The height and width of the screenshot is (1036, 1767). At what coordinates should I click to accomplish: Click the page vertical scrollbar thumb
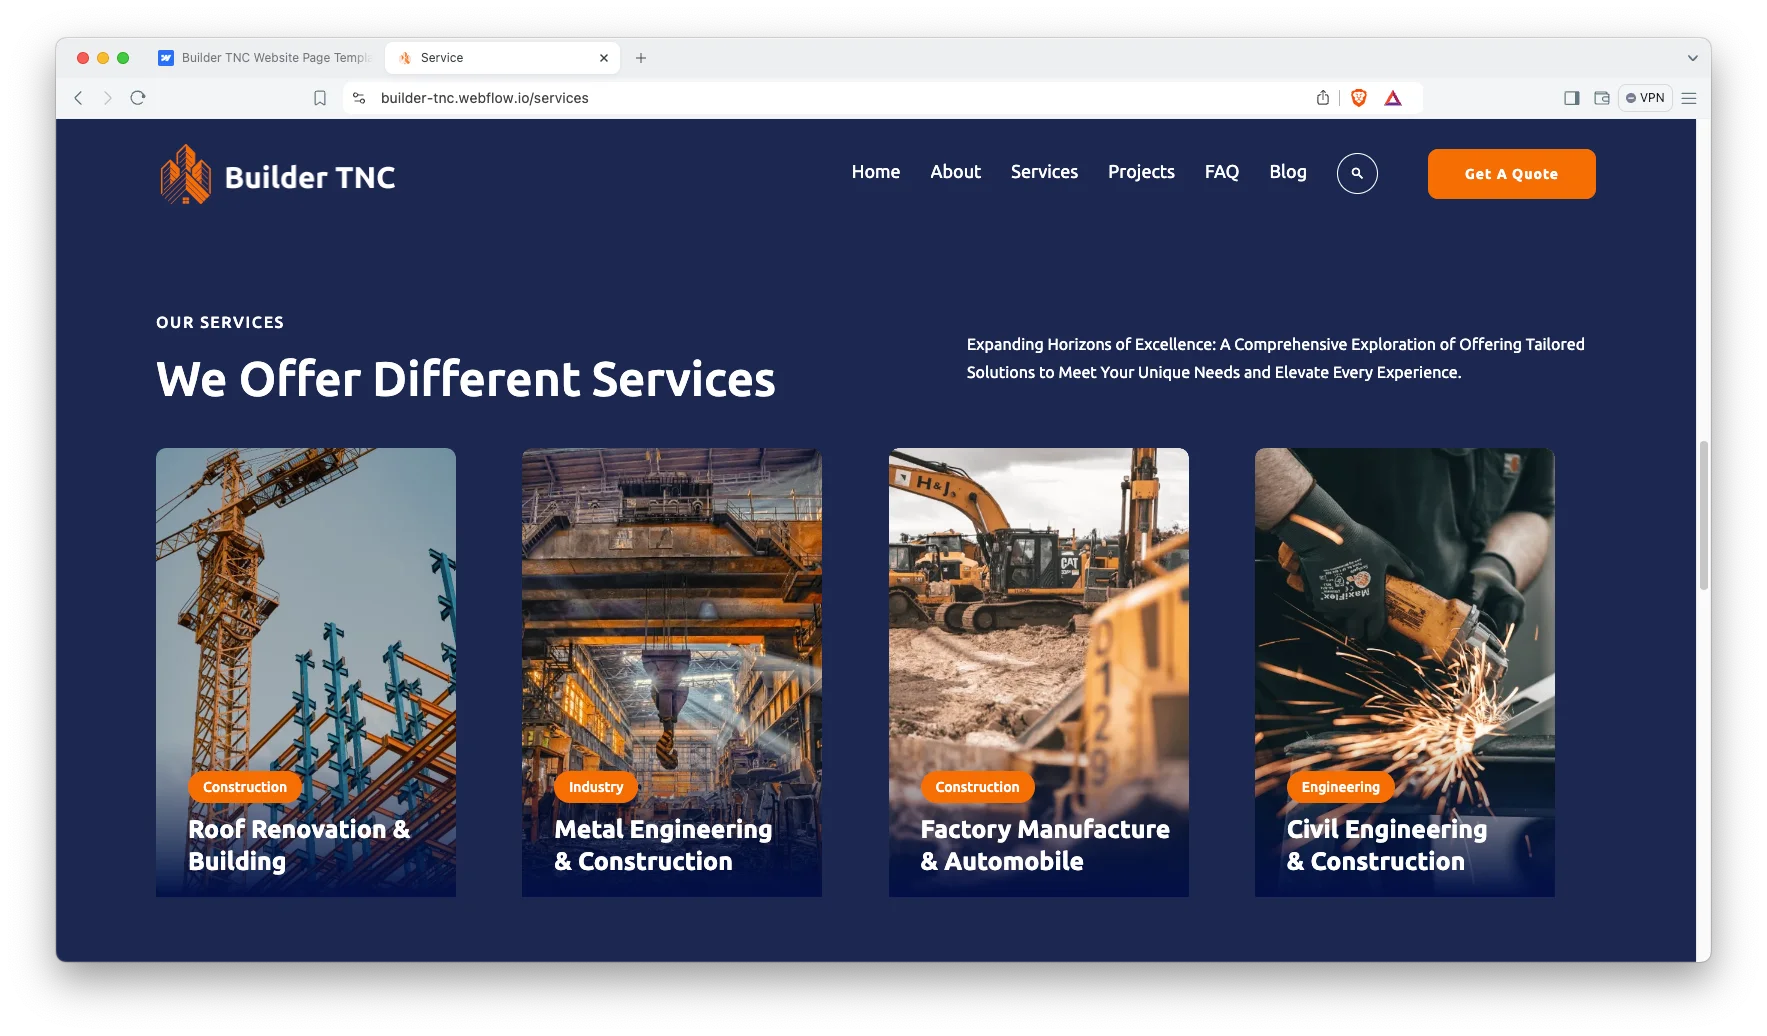coord(1703,515)
